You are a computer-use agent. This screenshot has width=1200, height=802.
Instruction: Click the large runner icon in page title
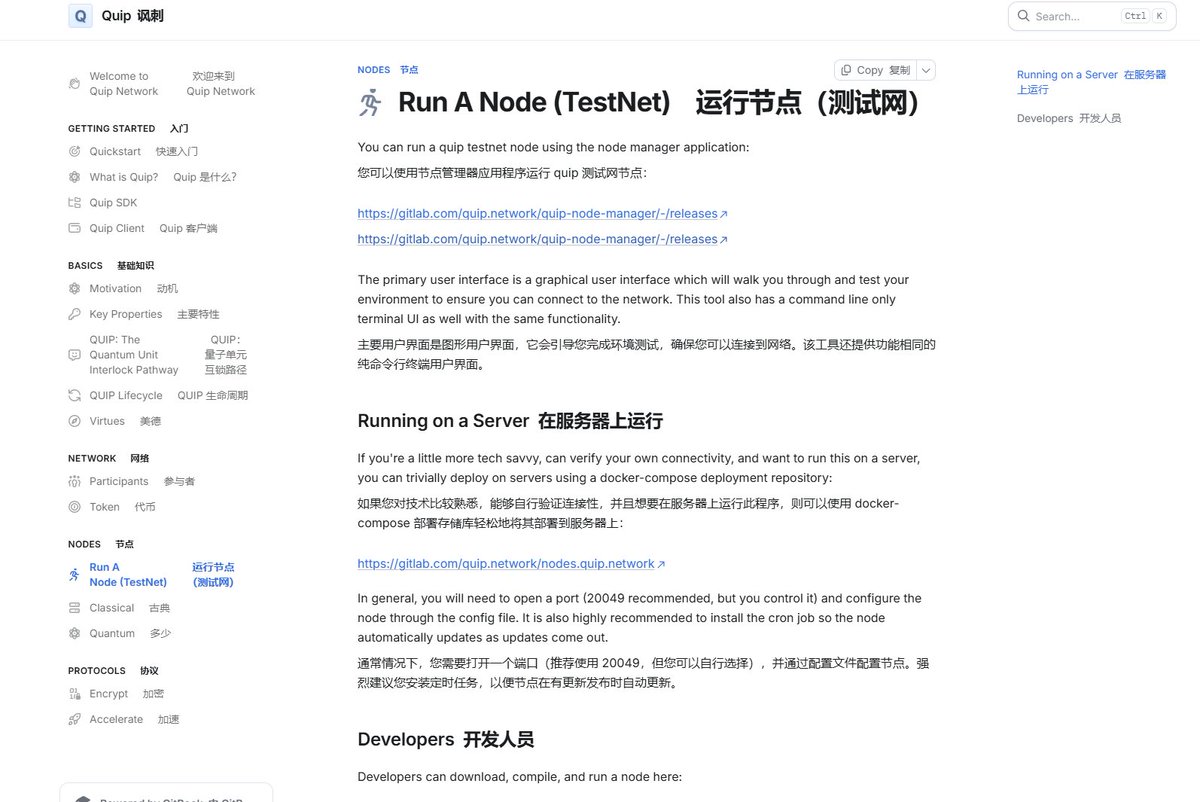(370, 103)
